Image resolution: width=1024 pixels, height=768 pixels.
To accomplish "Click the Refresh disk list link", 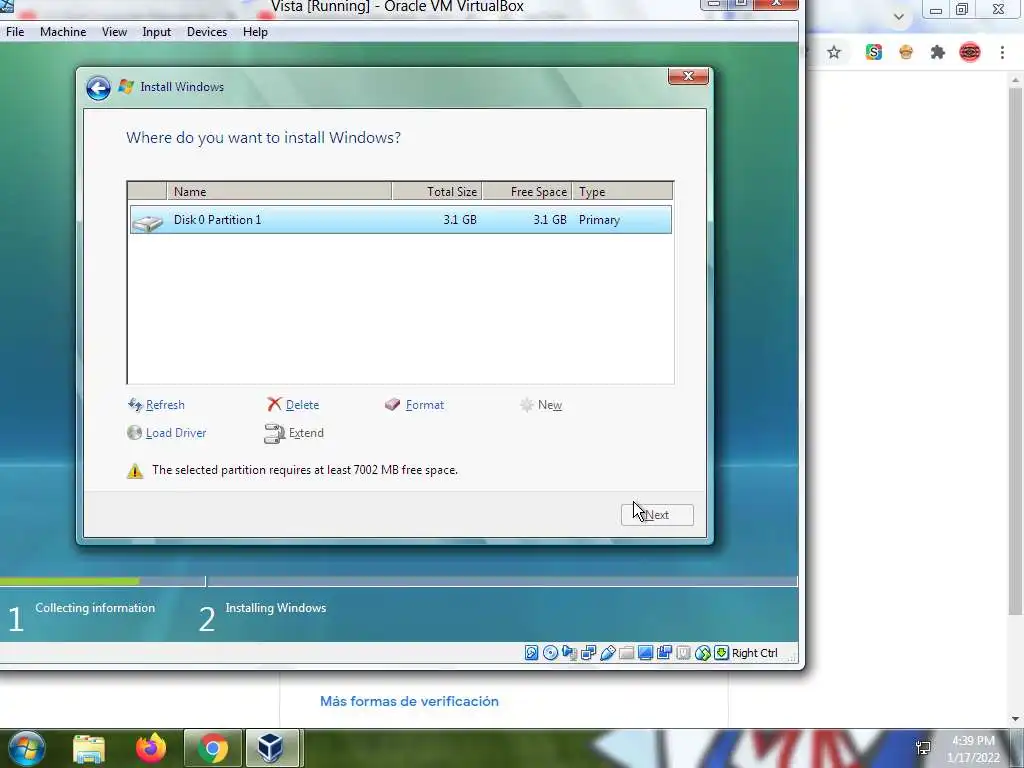I will click(x=157, y=405).
